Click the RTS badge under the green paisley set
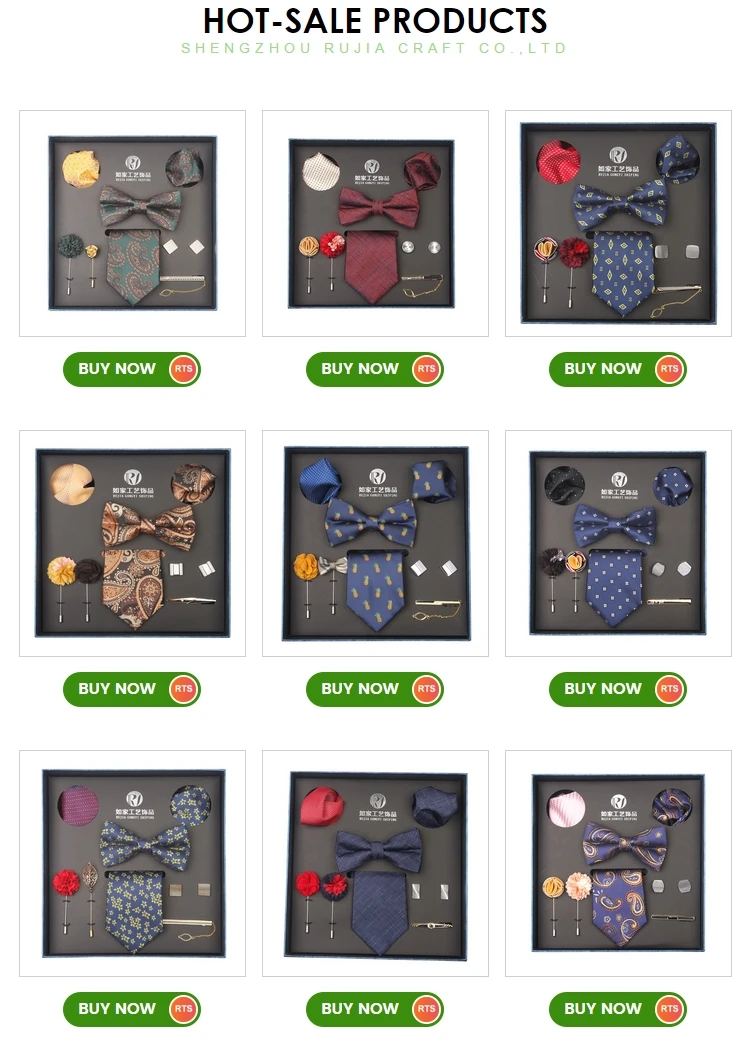750x1060 pixels. click(x=183, y=369)
